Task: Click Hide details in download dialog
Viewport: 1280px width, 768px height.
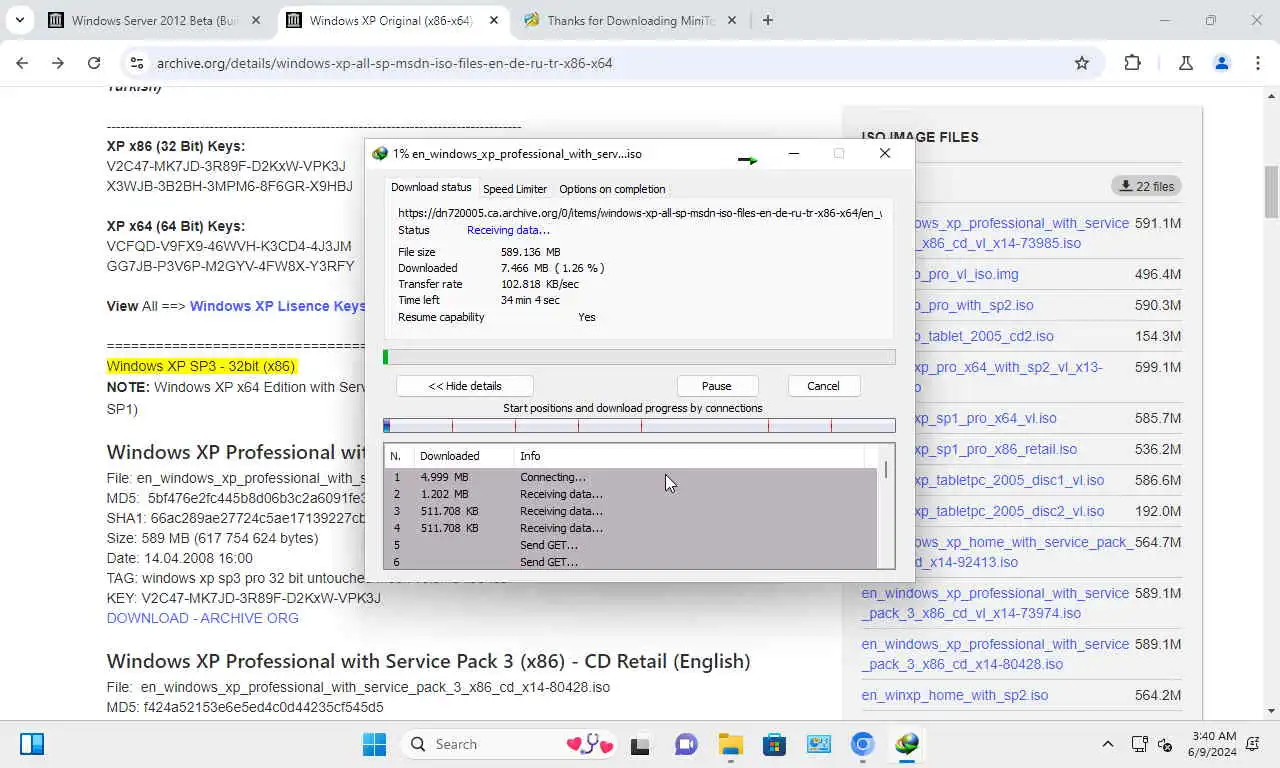Action: tap(465, 386)
